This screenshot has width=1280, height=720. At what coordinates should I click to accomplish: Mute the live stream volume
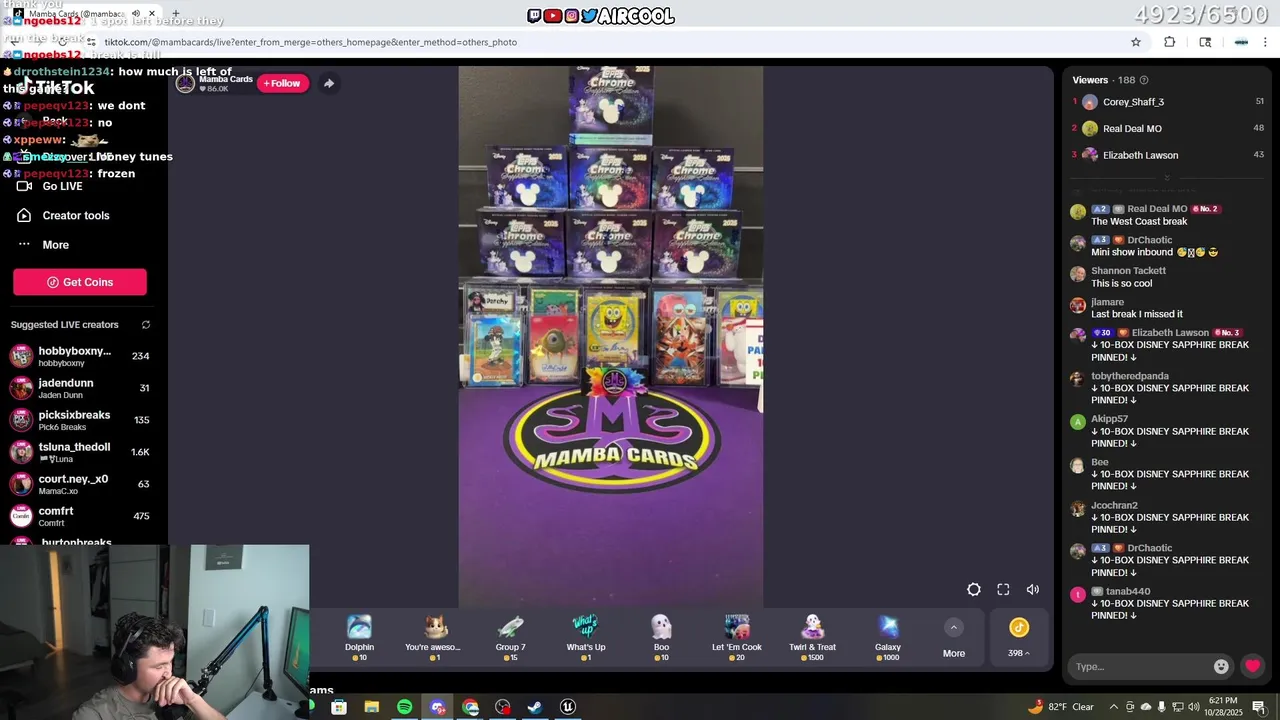(1033, 590)
